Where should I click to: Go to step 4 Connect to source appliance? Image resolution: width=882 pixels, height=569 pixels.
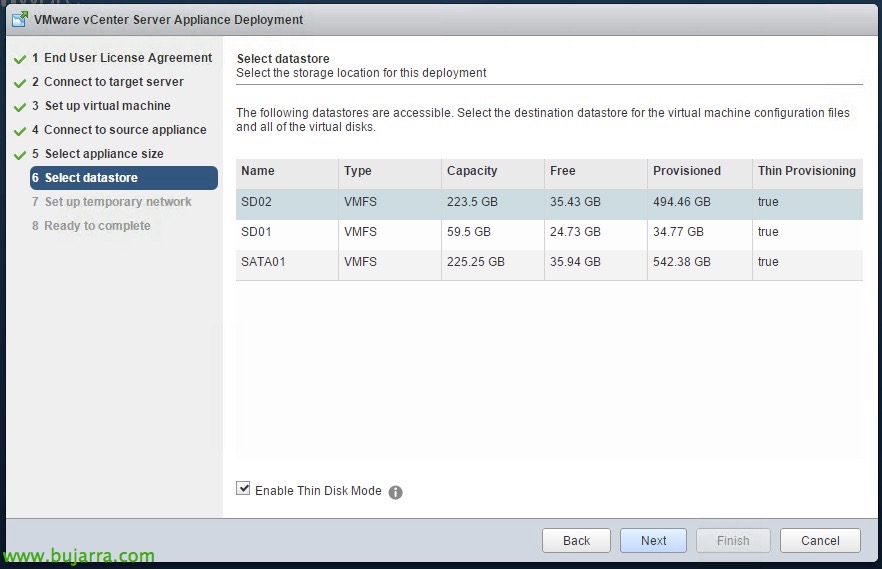(x=119, y=130)
